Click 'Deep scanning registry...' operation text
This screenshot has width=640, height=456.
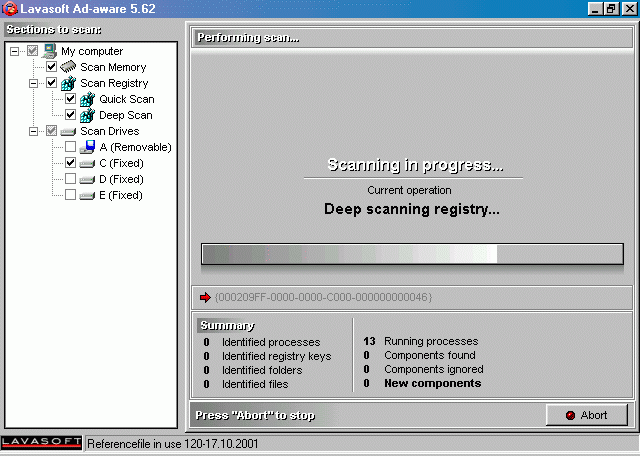(412, 209)
